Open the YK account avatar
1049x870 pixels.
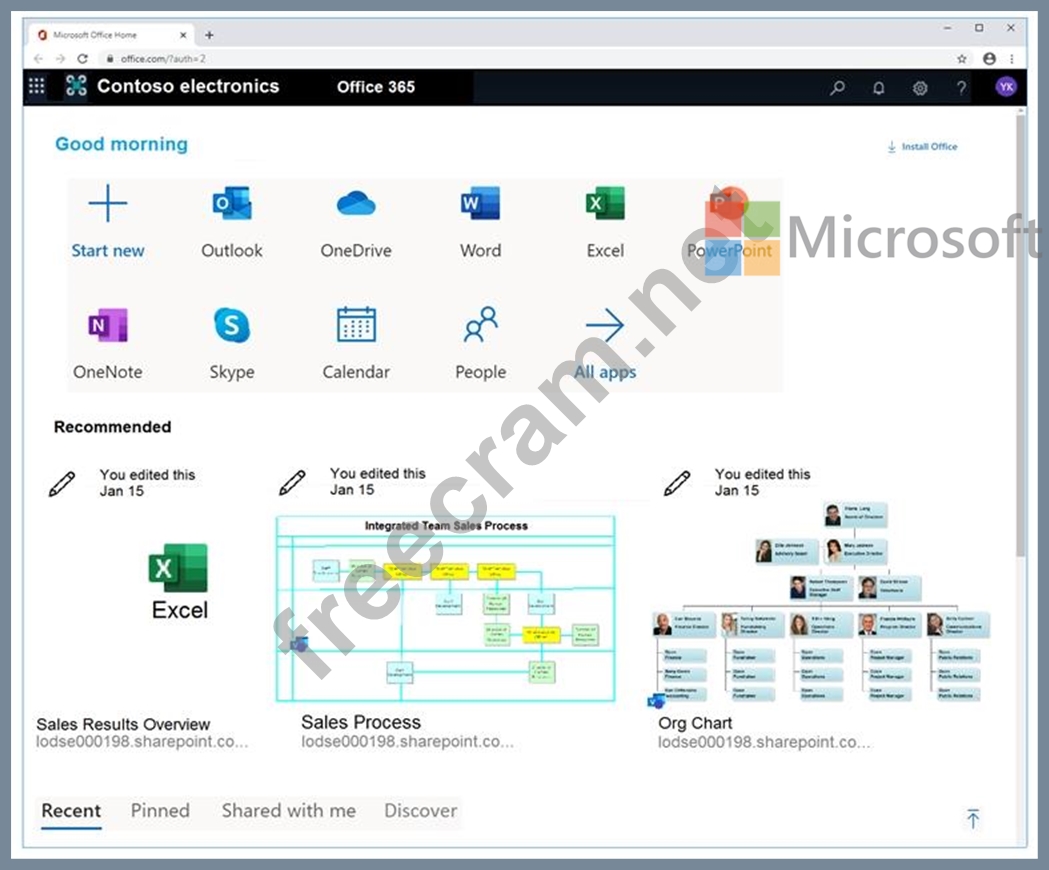coord(1006,86)
